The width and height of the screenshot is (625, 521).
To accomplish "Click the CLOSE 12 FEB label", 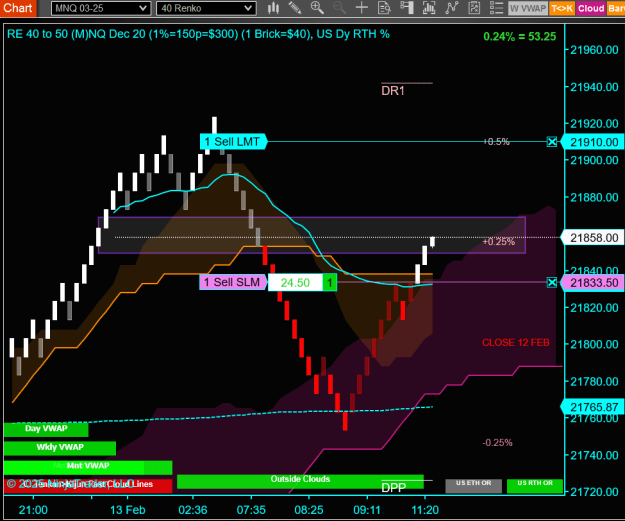I will pyautogui.click(x=516, y=342).
